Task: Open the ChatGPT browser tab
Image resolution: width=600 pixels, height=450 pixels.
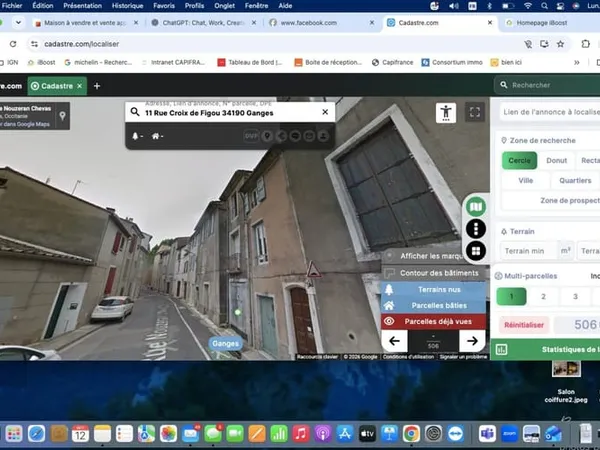Action: tap(205, 23)
